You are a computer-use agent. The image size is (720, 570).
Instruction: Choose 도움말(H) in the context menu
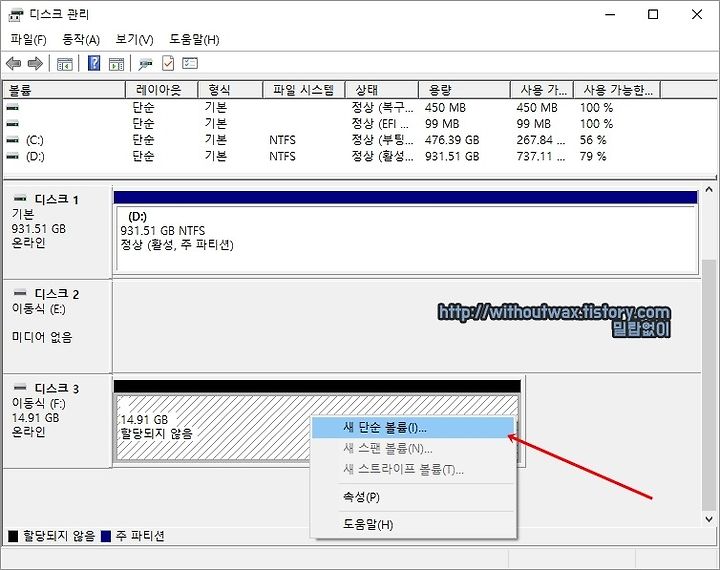[413, 525]
